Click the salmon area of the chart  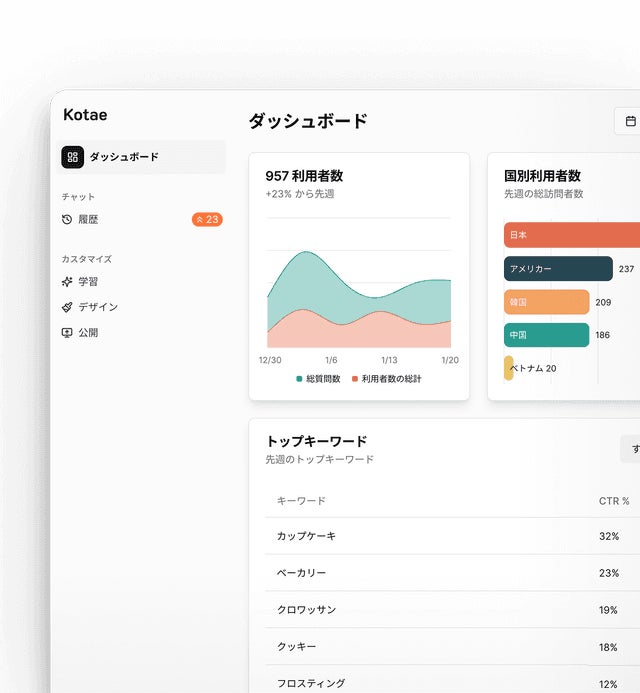point(359,334)
